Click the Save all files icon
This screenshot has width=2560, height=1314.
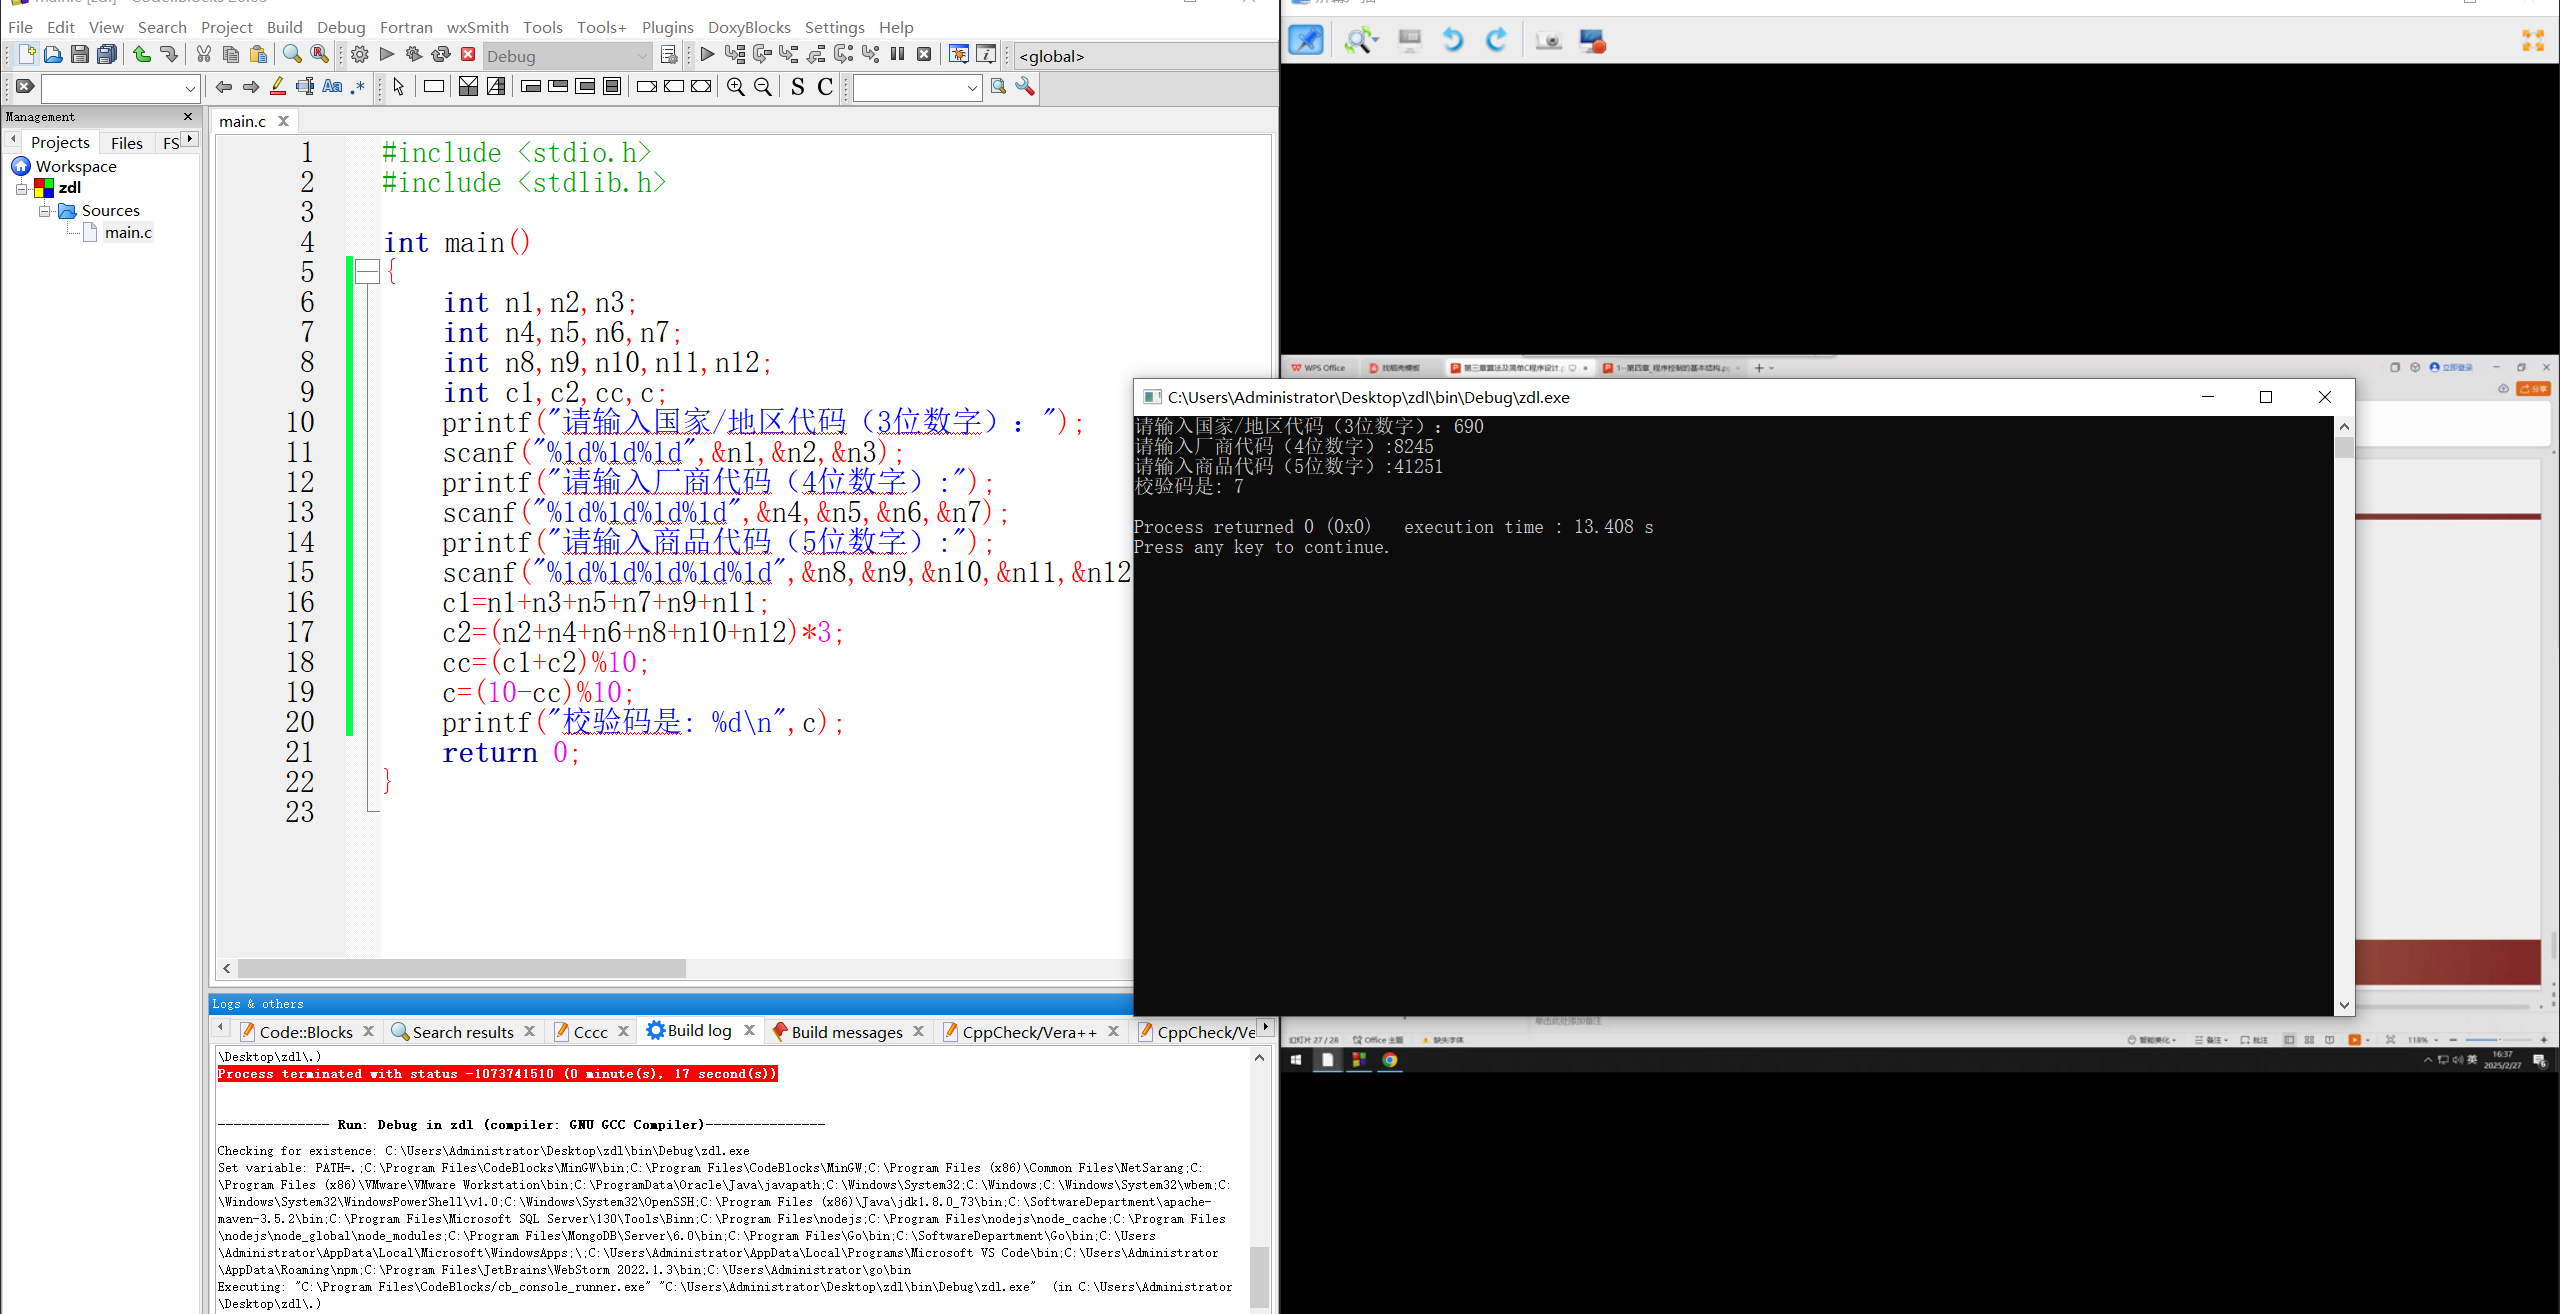pos(107,55)
